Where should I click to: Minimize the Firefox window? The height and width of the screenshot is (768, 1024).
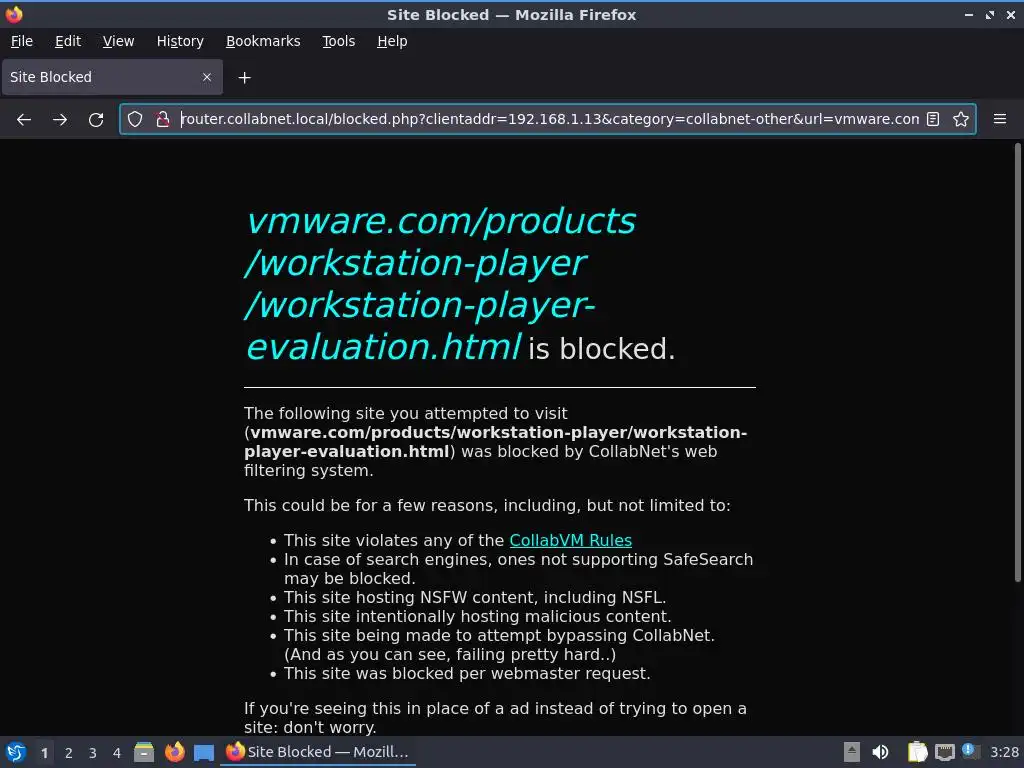pos(969,14)
